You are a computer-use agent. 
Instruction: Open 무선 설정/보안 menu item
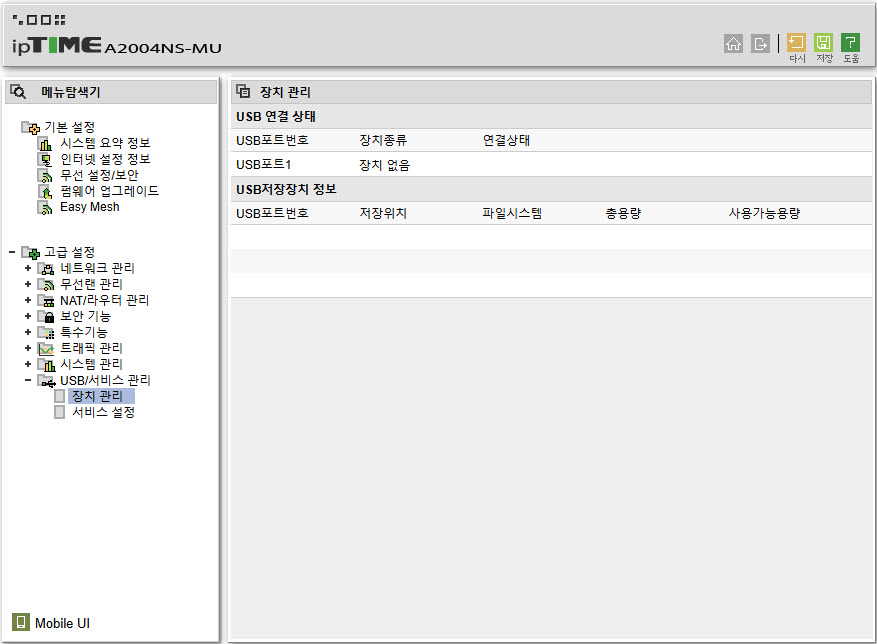[99, 175]
